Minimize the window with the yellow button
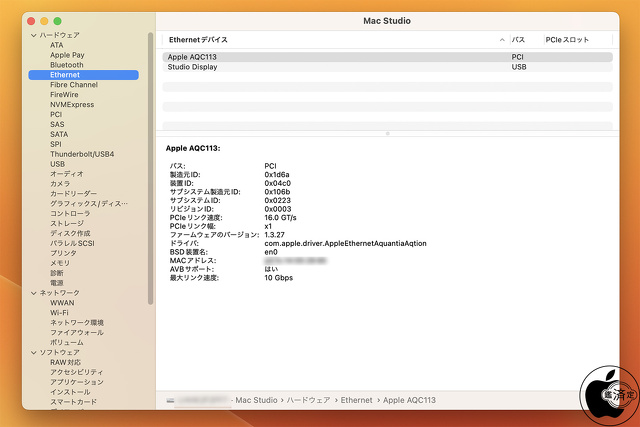Image resolution: width=640 pixels, height=427 pixels. point(44,21)
